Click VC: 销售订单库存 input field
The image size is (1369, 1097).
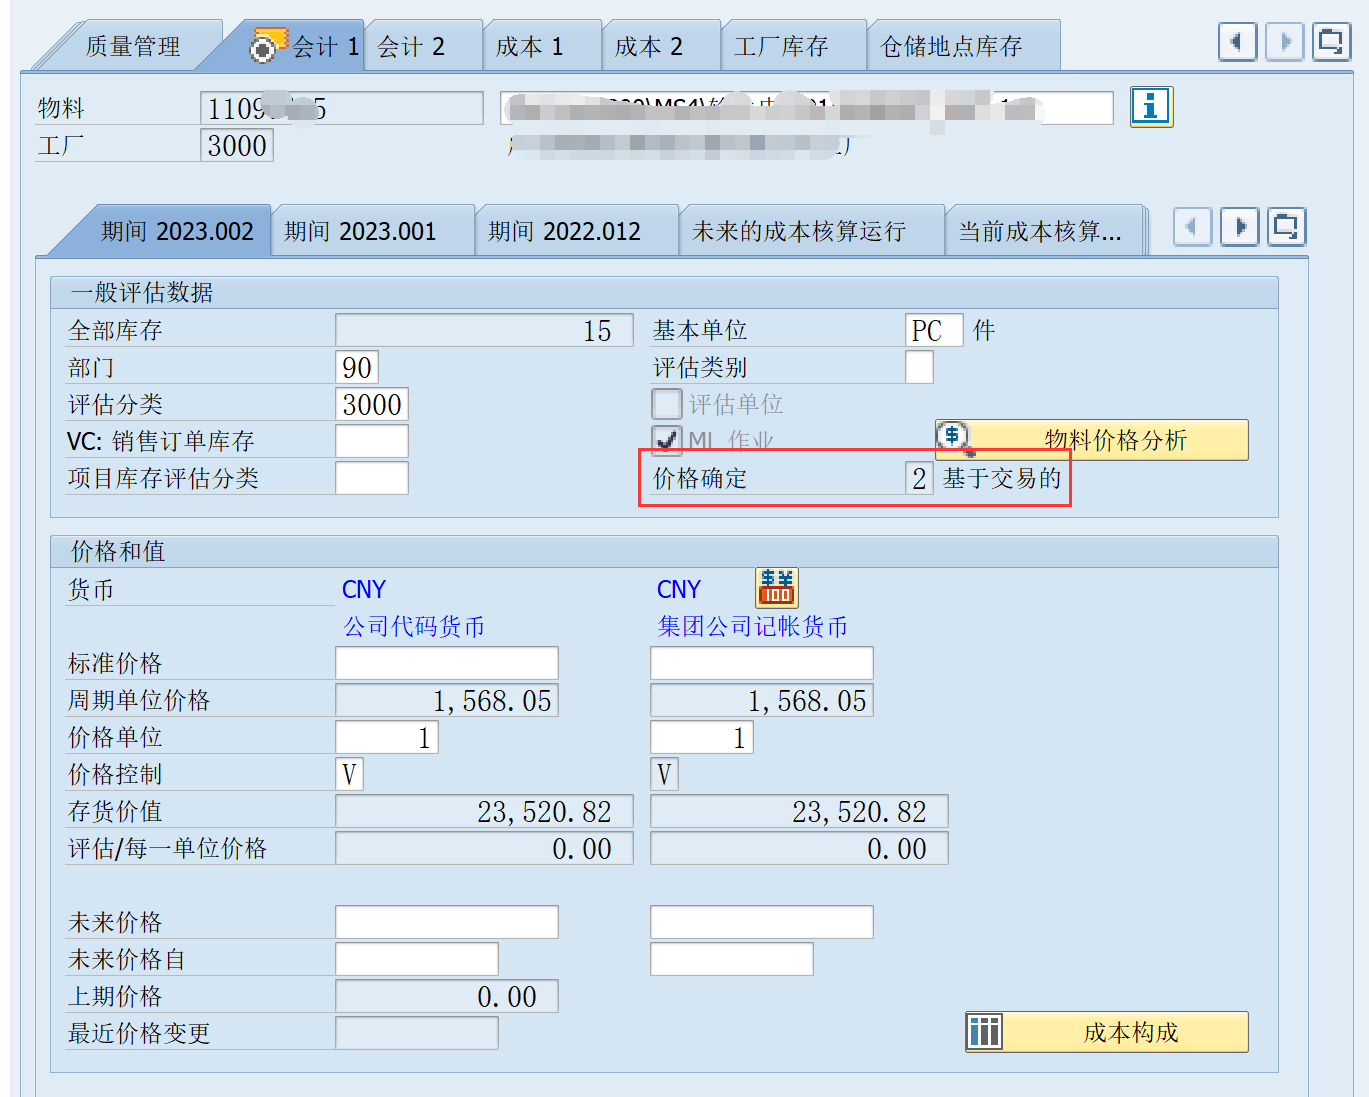372,441
